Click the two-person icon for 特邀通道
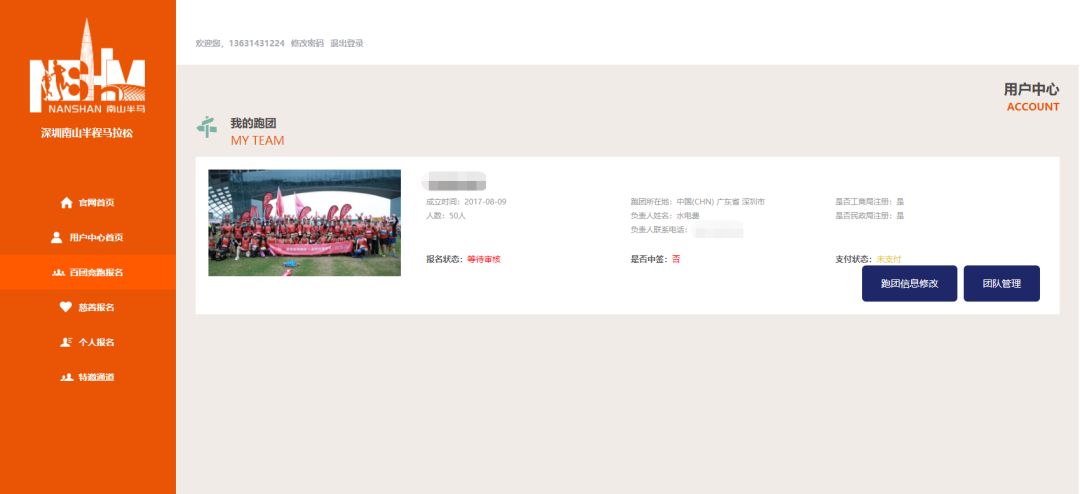The image size is (1080, 494). [67, 377]
